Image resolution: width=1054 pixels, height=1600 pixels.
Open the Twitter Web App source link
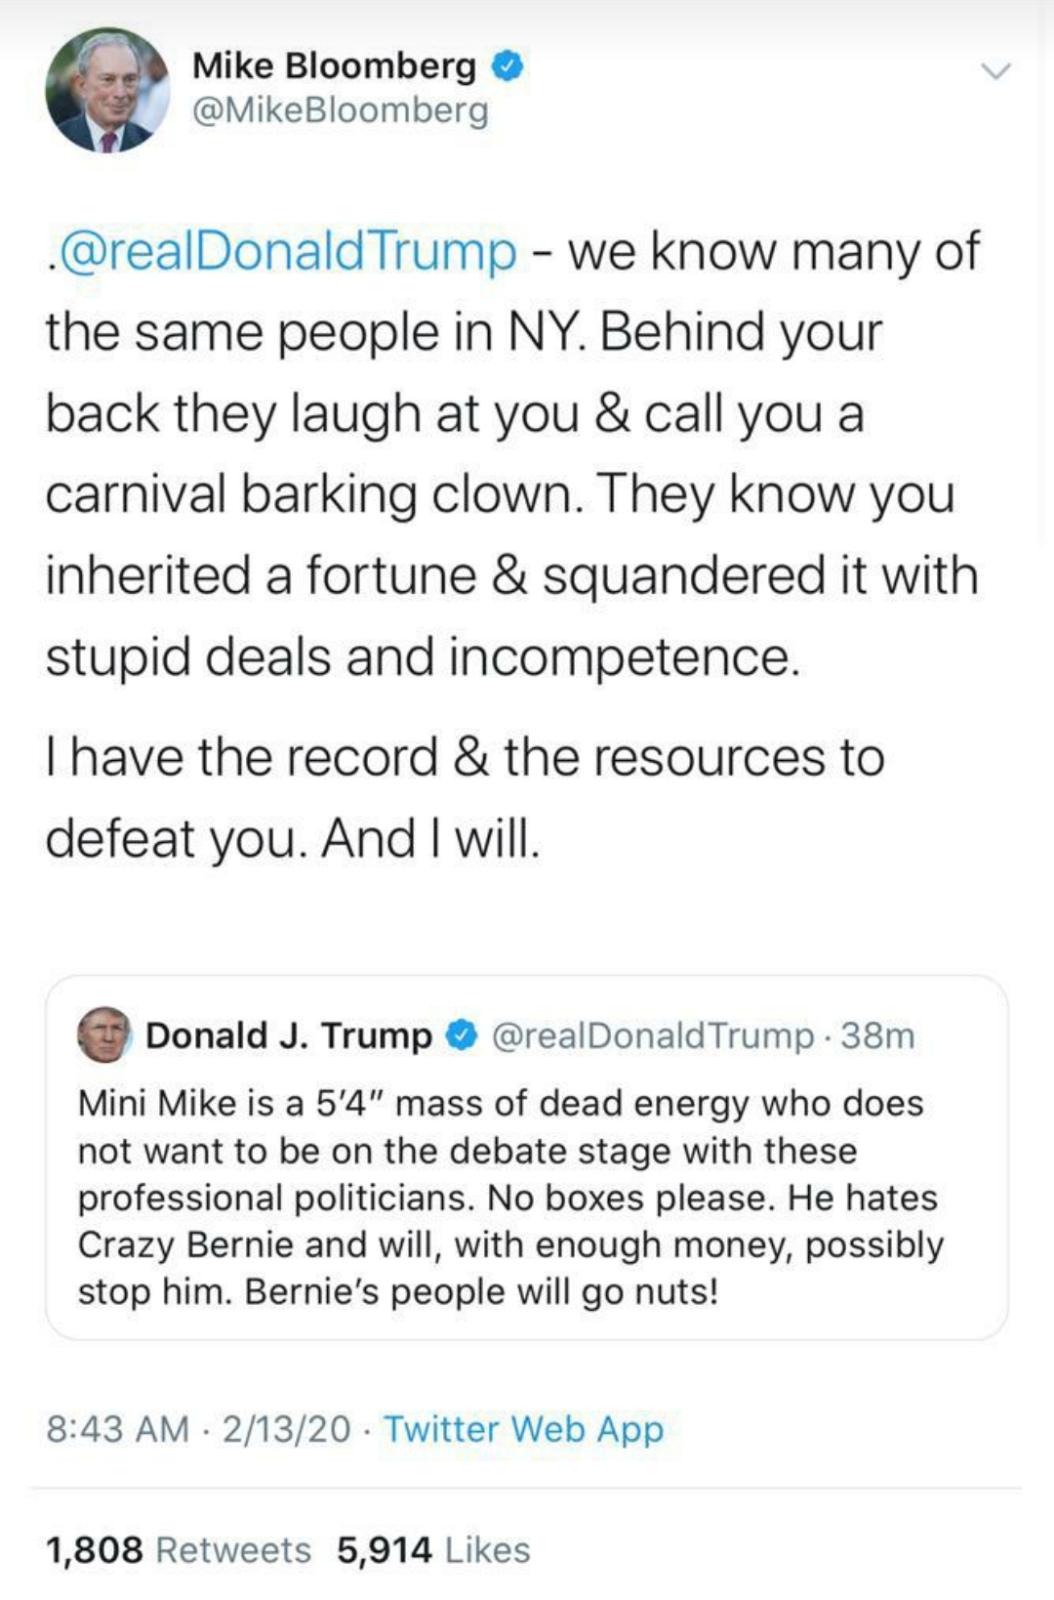point(523,1428)
